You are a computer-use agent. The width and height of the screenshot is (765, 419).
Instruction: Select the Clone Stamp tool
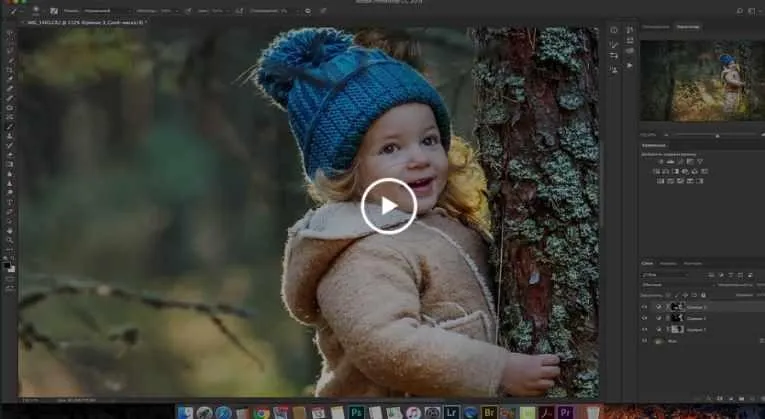click(10, 136)
